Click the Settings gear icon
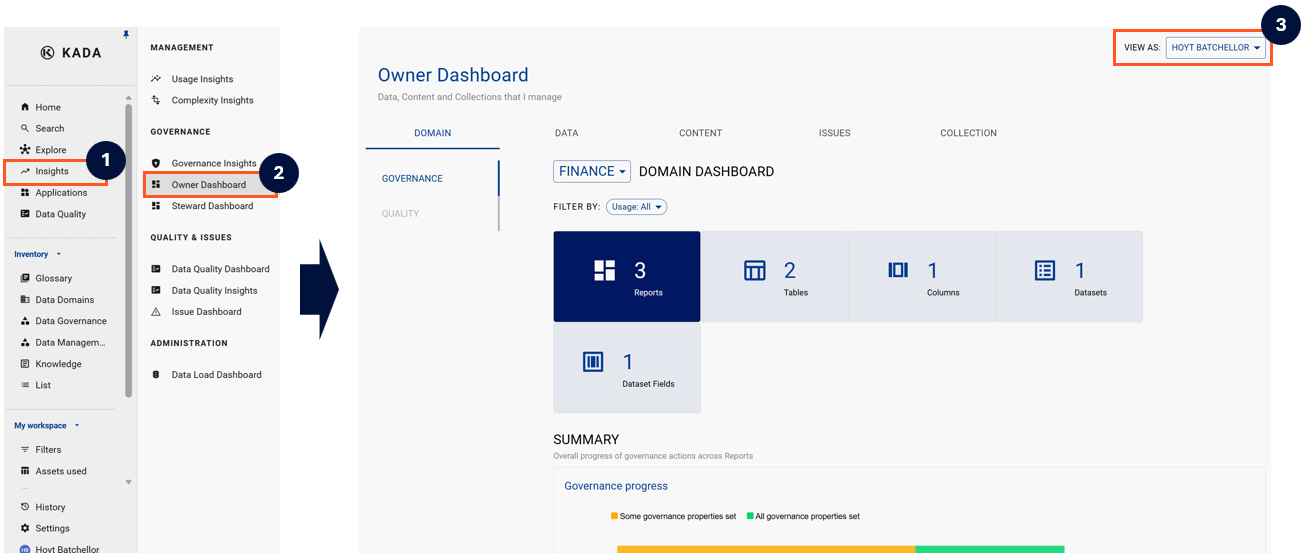The height and width of the screenshot is (556, 1302). pos(25,529)
